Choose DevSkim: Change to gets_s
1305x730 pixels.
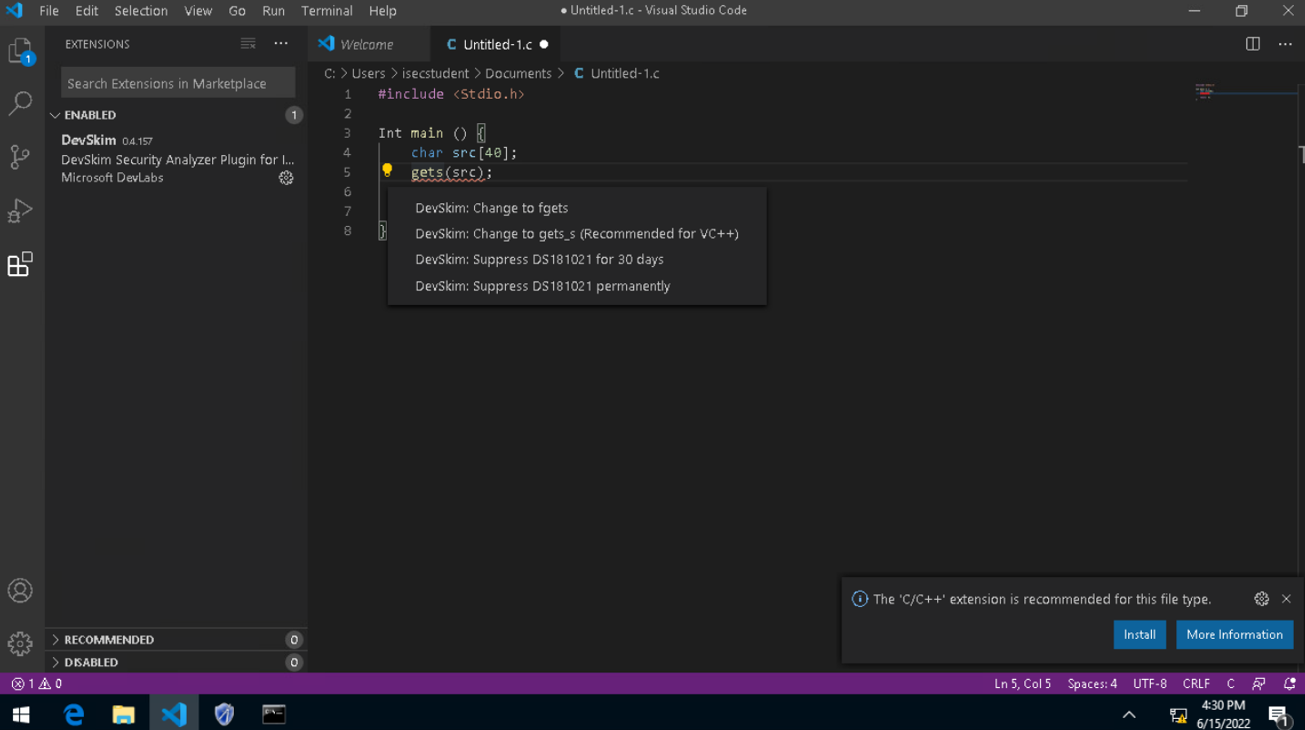click(x=577, y=234)
